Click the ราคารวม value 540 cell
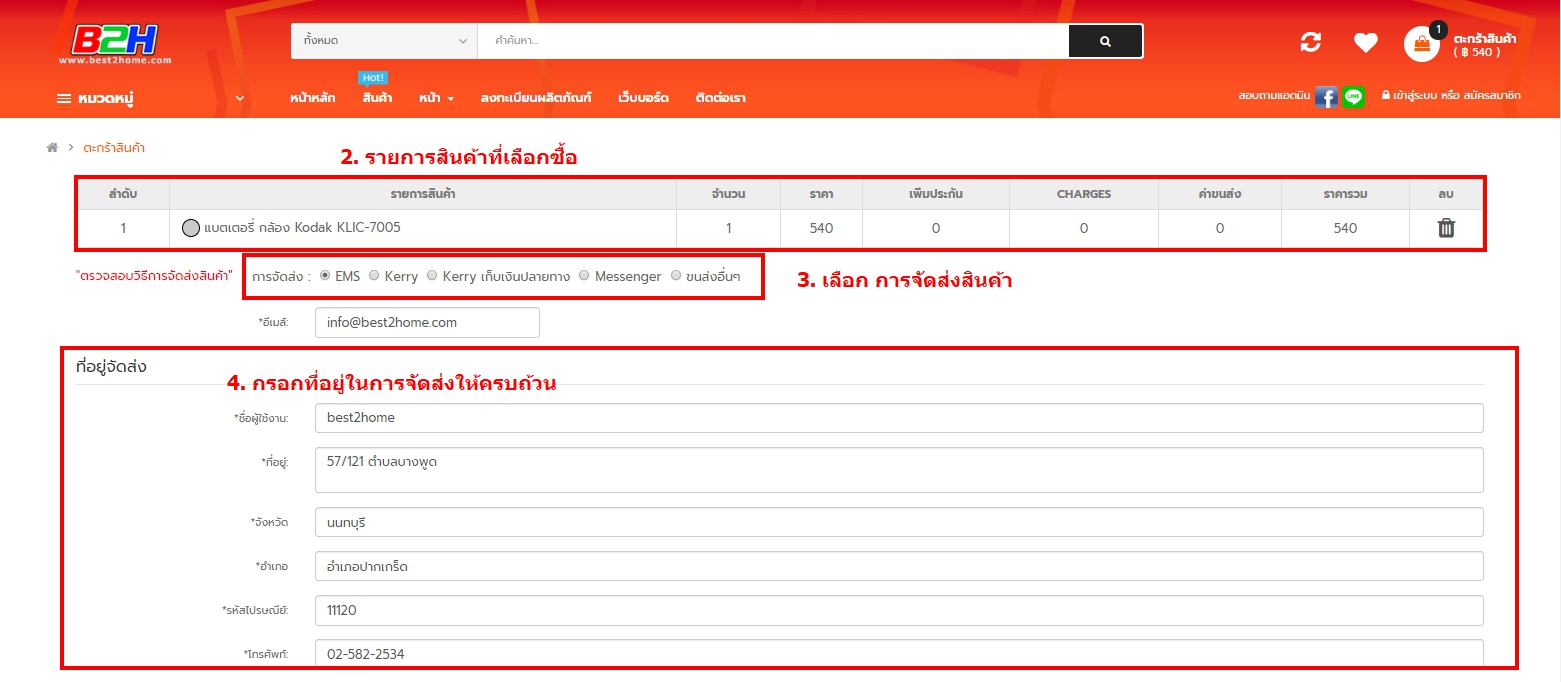 [1345, 228]
